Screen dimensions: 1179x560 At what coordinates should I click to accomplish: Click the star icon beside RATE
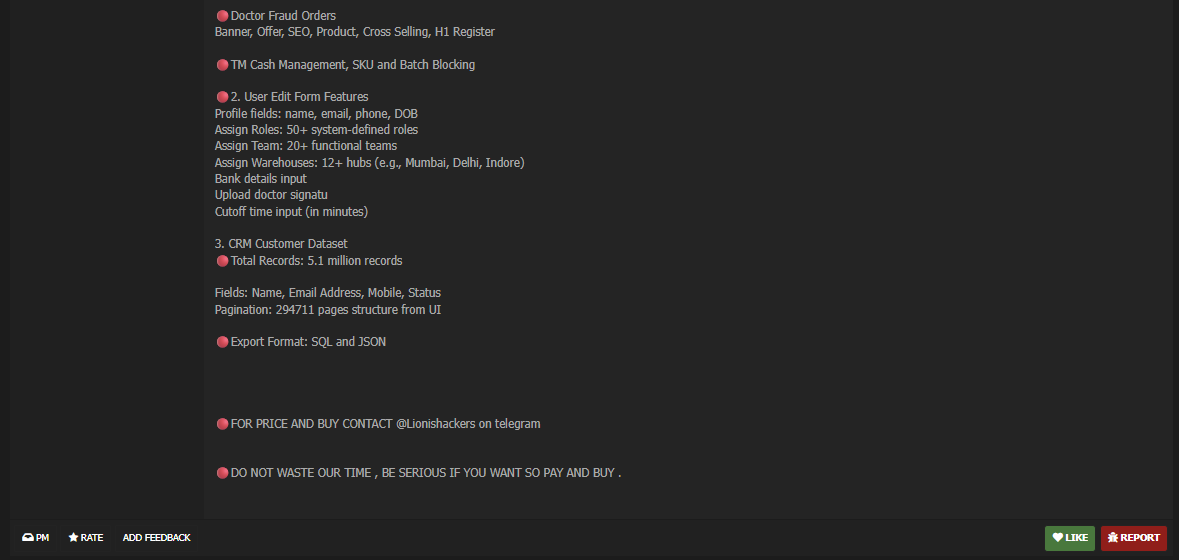[73, 538]
